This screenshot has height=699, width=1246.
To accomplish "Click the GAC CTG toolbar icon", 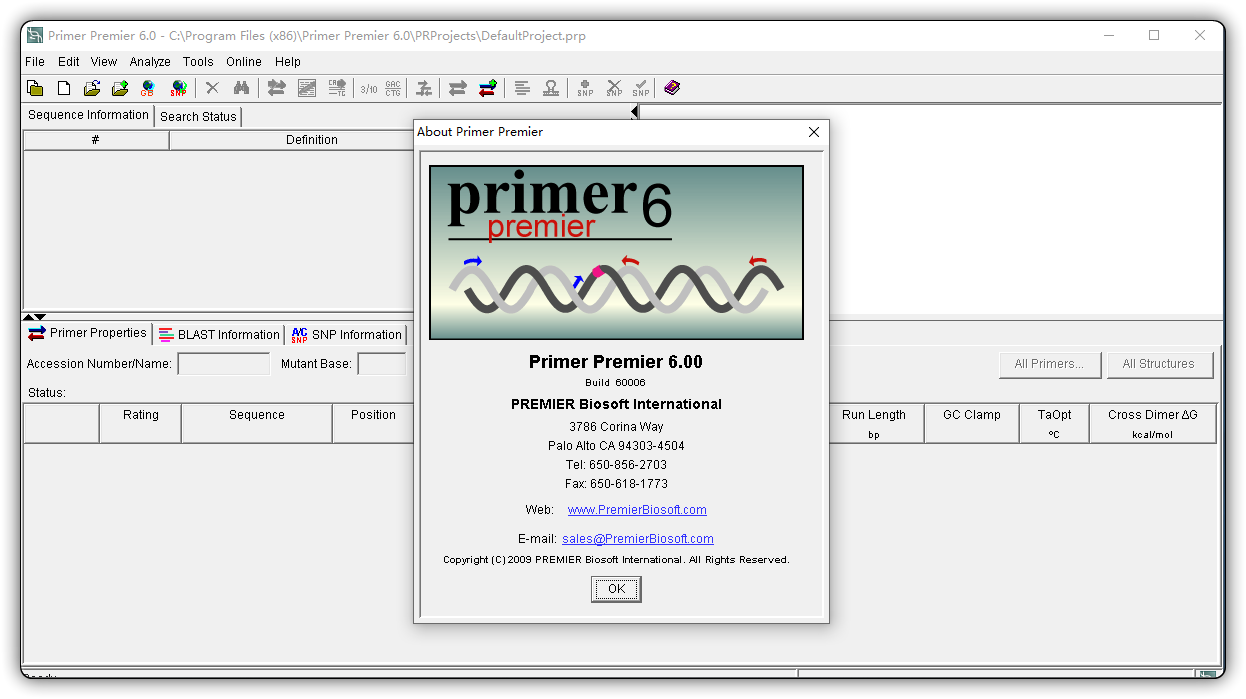I will point(393,88).
